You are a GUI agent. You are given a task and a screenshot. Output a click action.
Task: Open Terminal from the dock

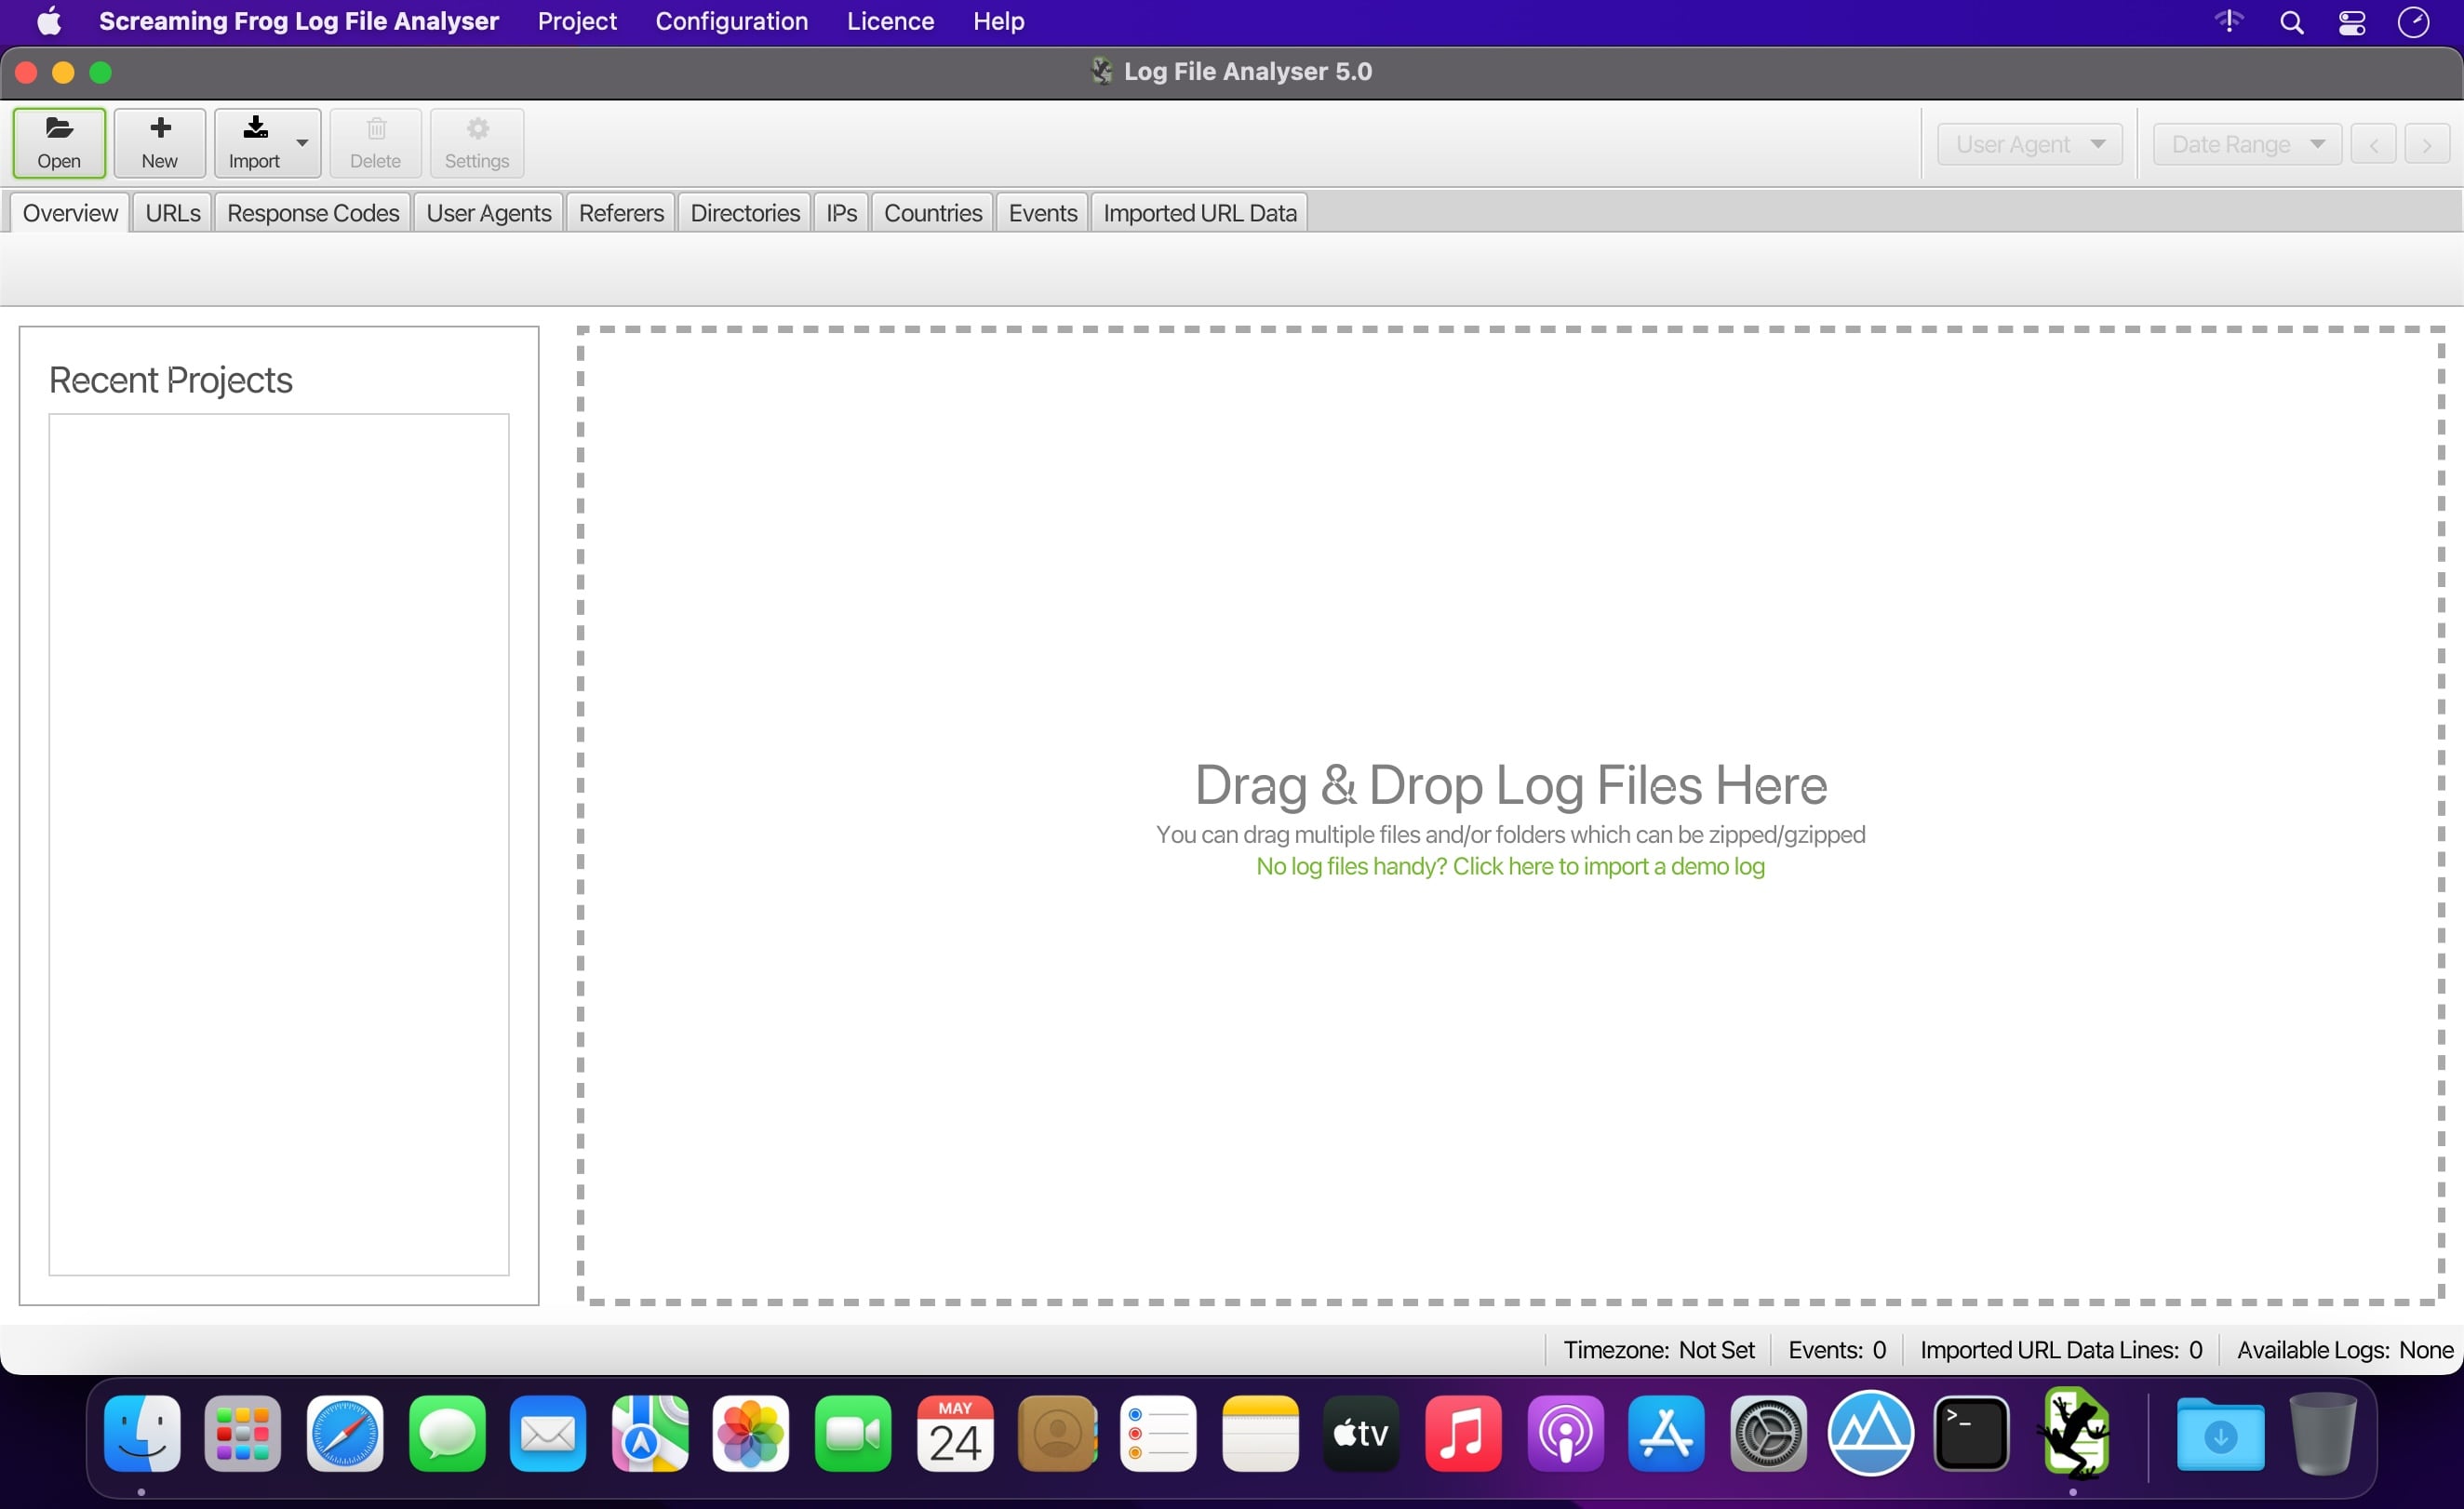pyautogui.click(x=1971, y=1433)
